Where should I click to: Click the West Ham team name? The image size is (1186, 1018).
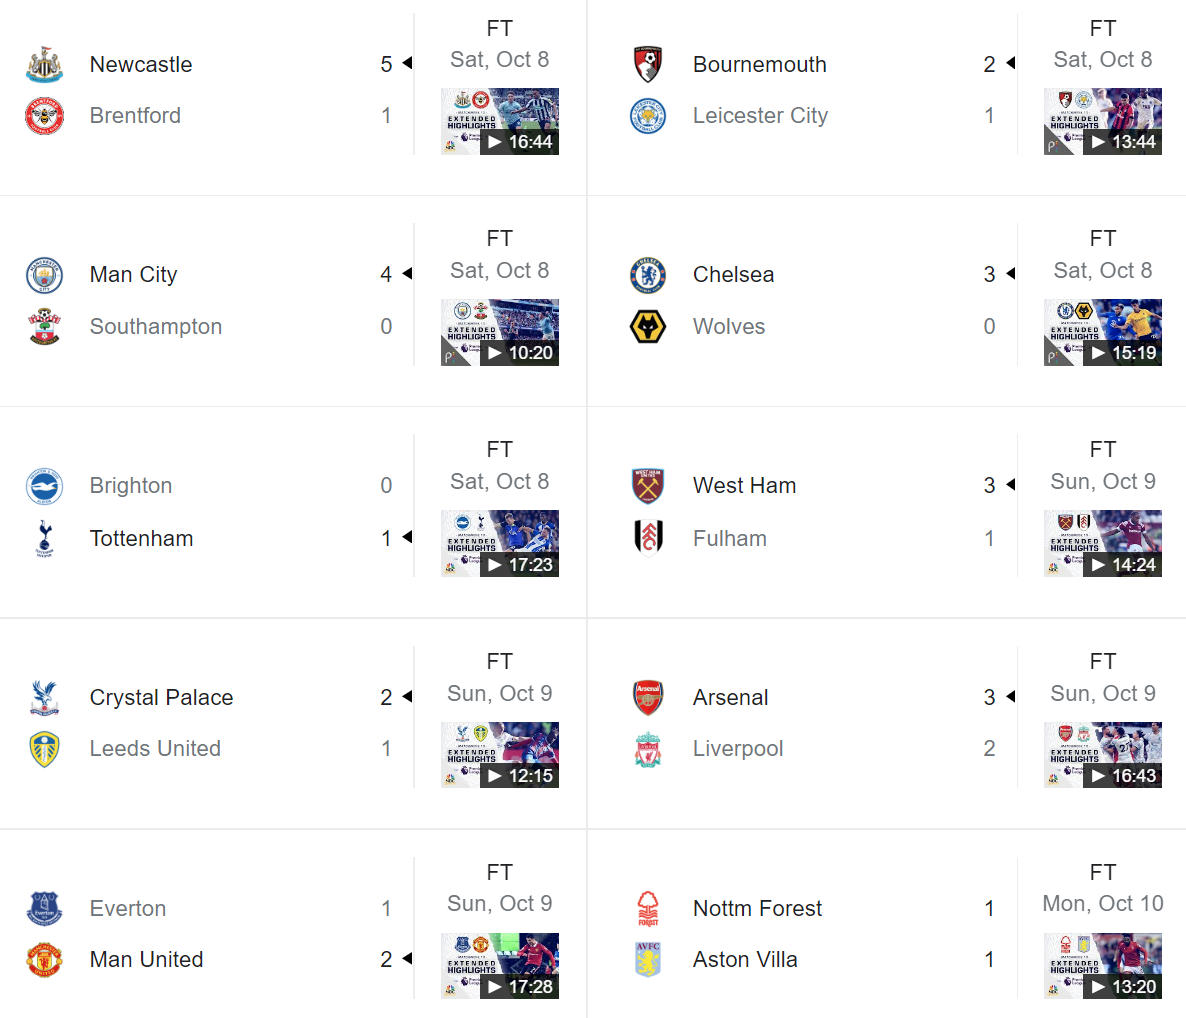(x=744, y=485)
